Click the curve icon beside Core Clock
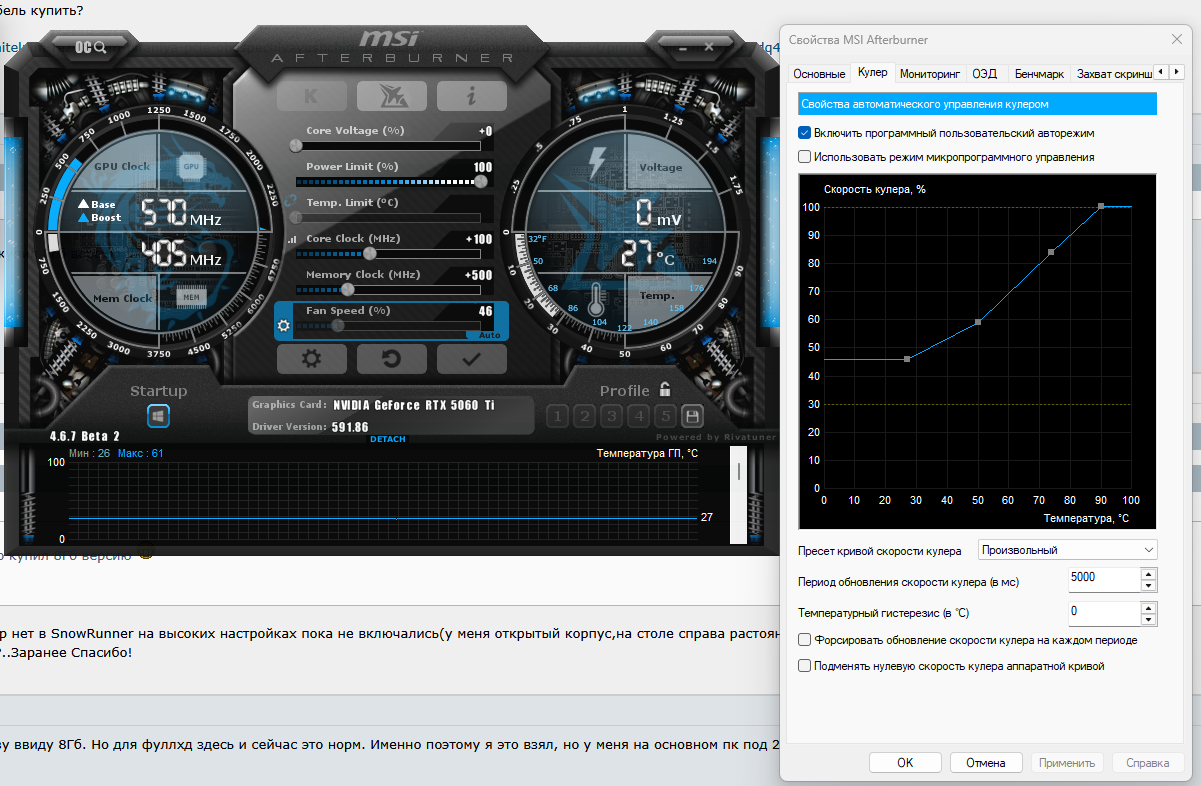 tap(292, 240)
